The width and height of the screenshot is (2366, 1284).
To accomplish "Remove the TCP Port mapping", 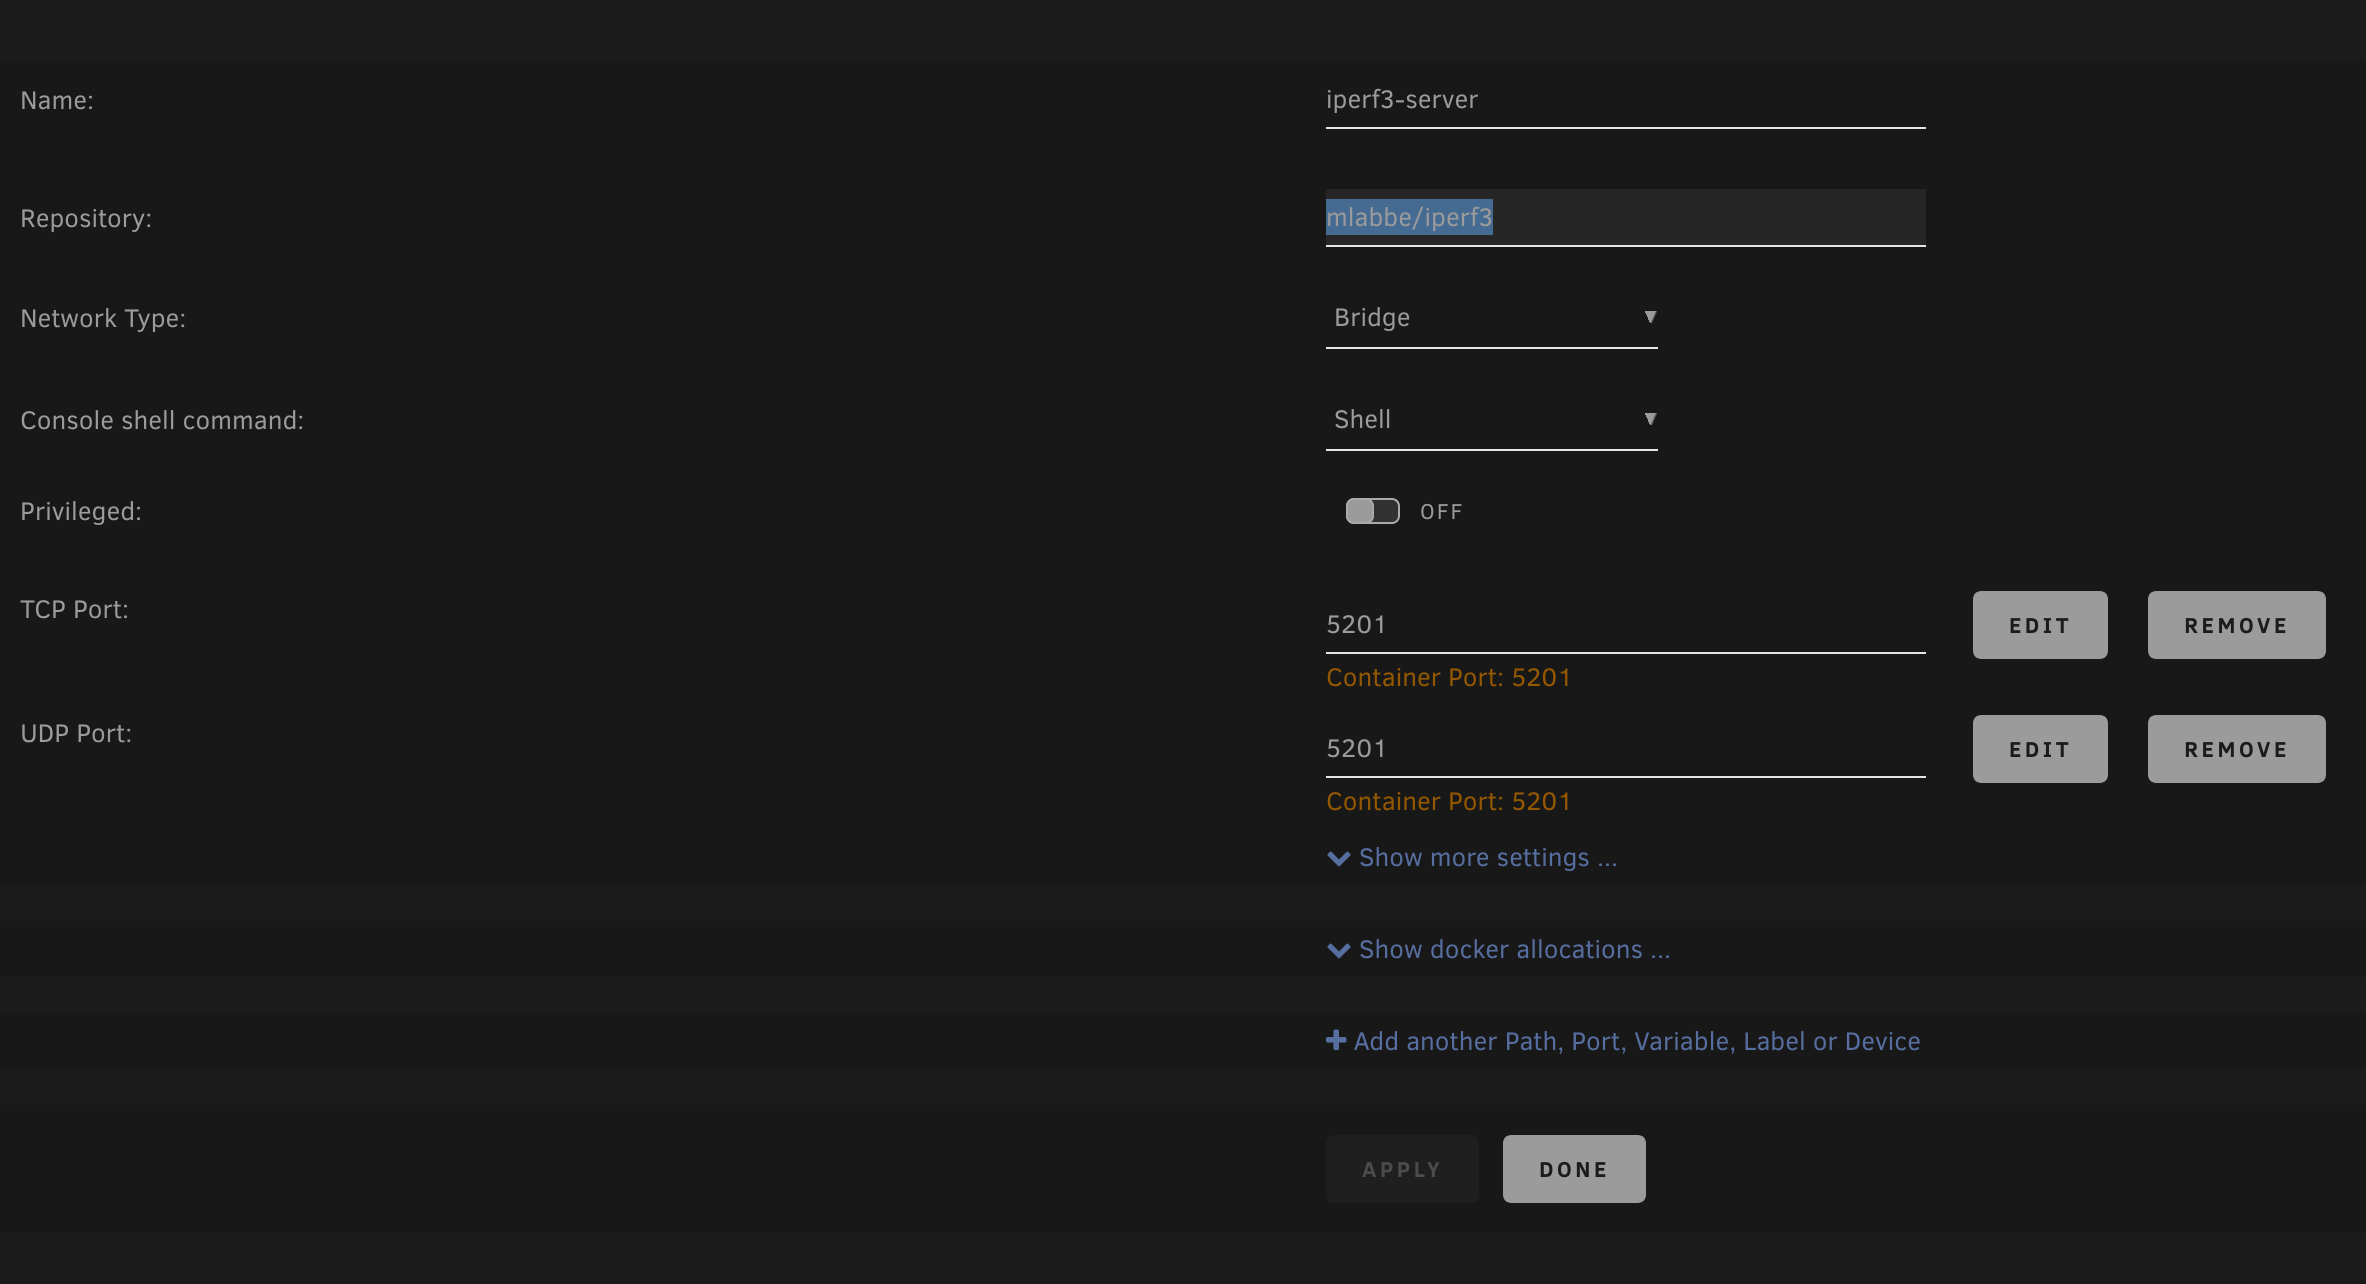I will point(2236,624).
